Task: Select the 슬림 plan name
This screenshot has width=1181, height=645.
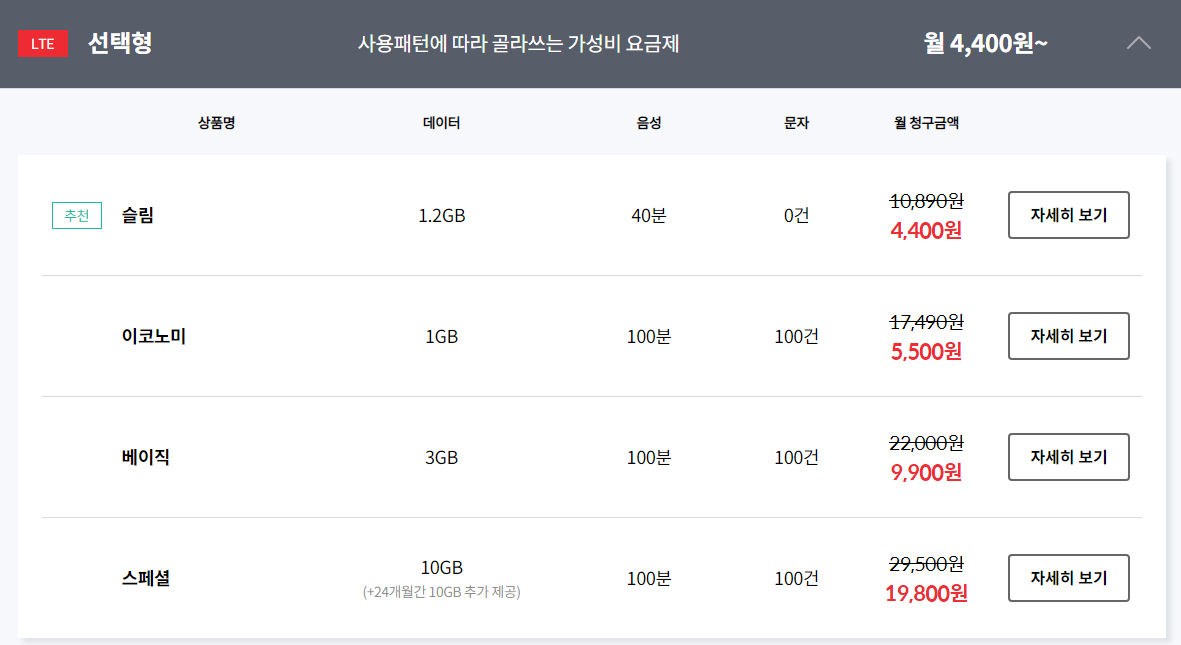Action: 138,216
